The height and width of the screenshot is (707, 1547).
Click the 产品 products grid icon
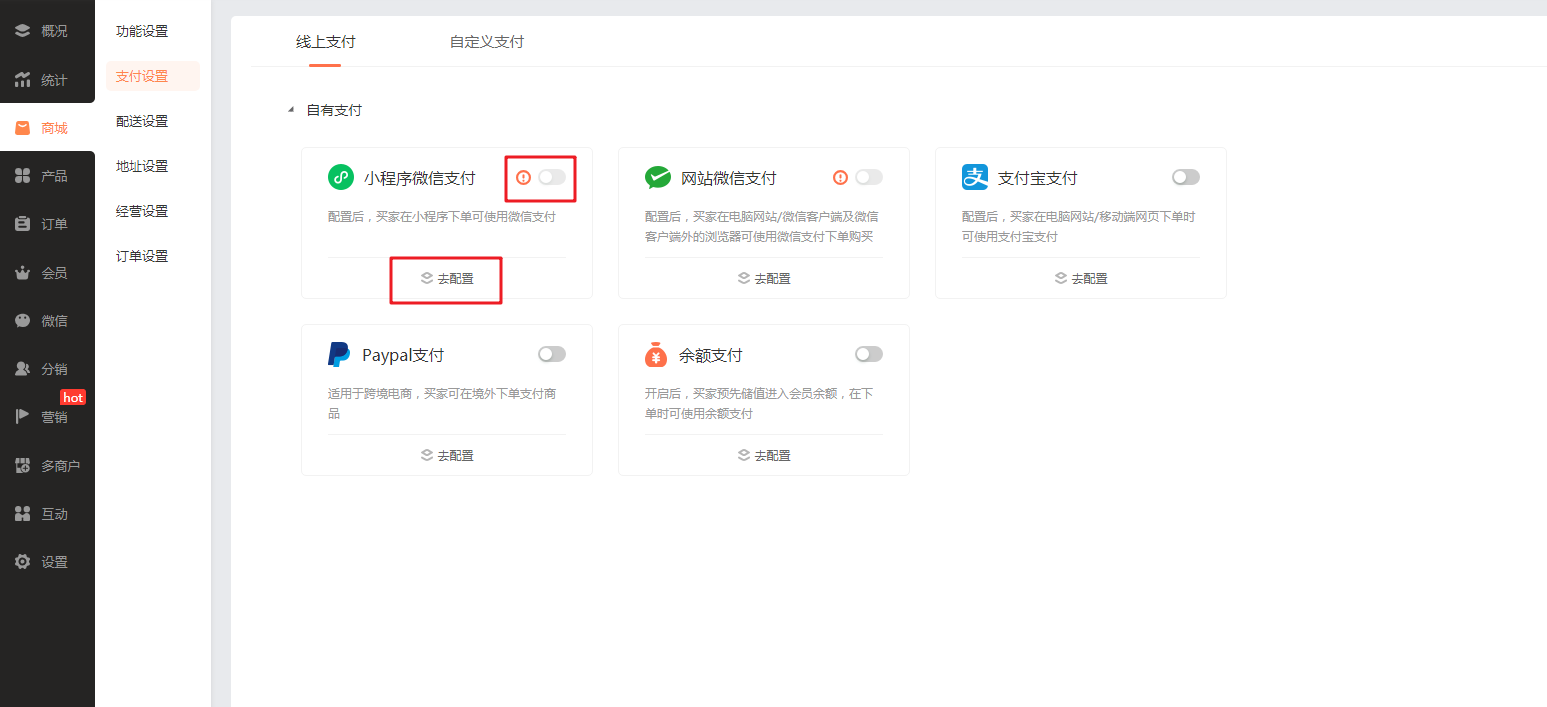coord(22,176)
